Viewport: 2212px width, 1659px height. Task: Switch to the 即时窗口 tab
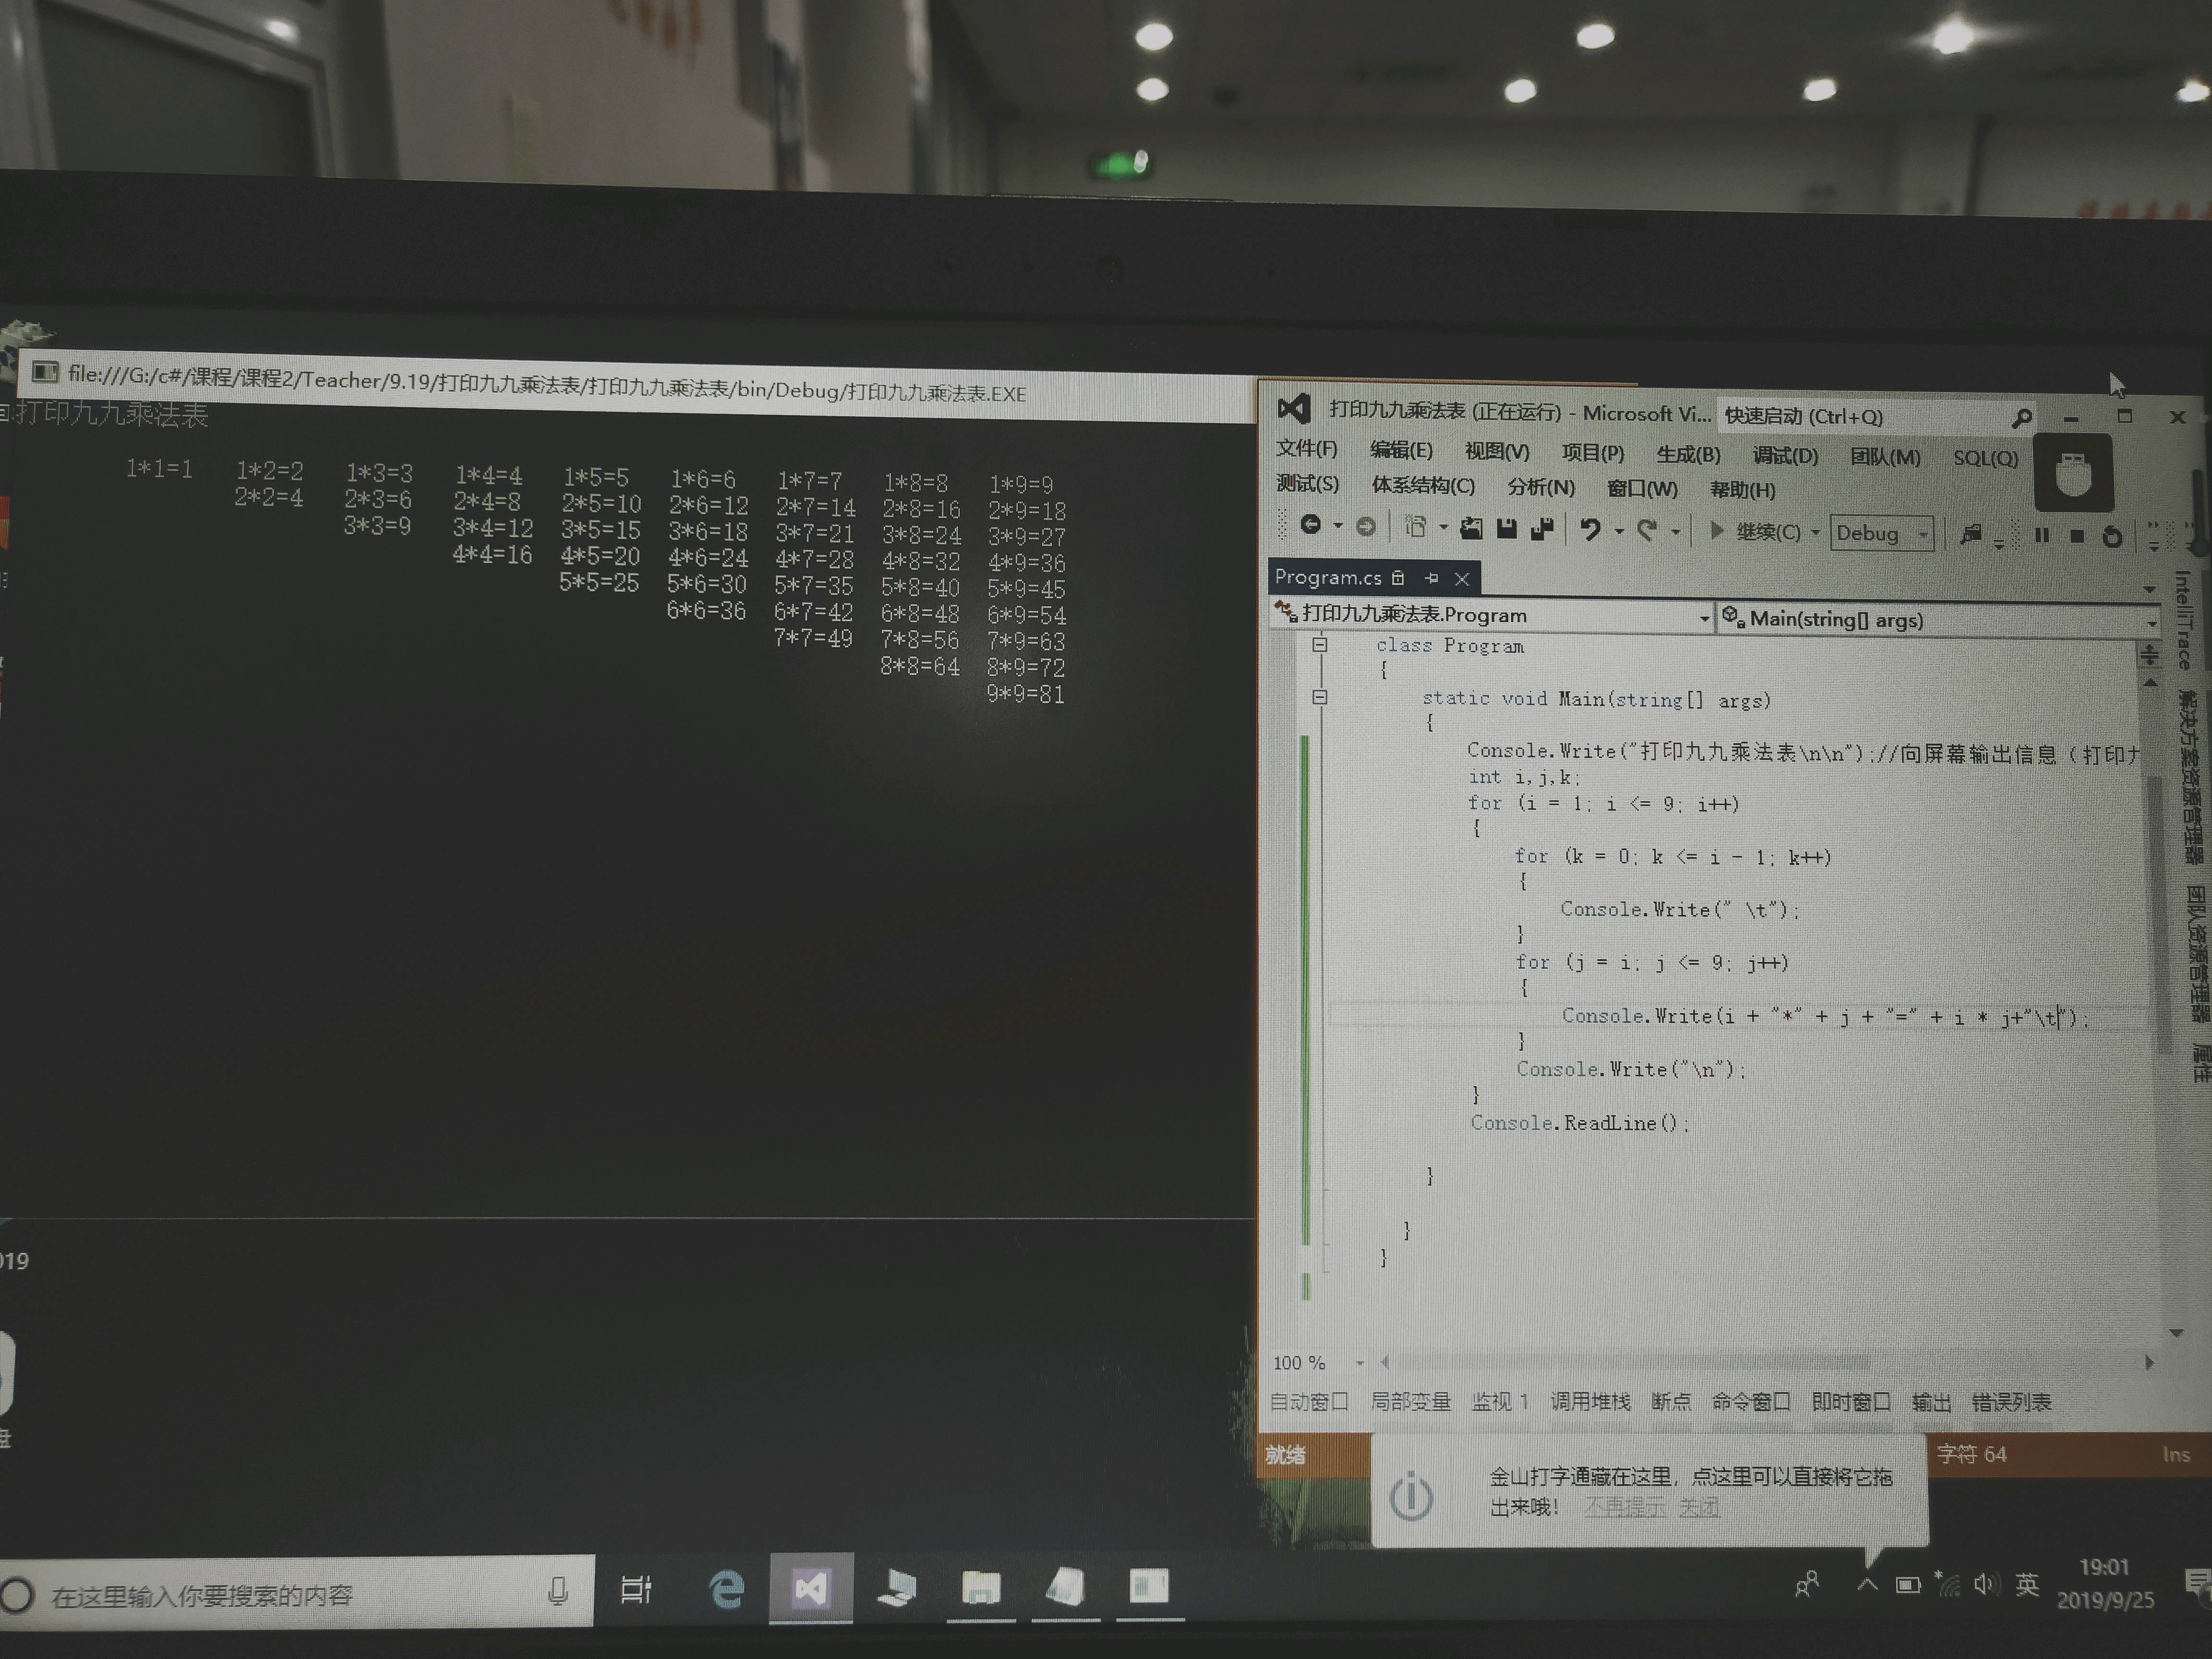pos(1851,1402)
